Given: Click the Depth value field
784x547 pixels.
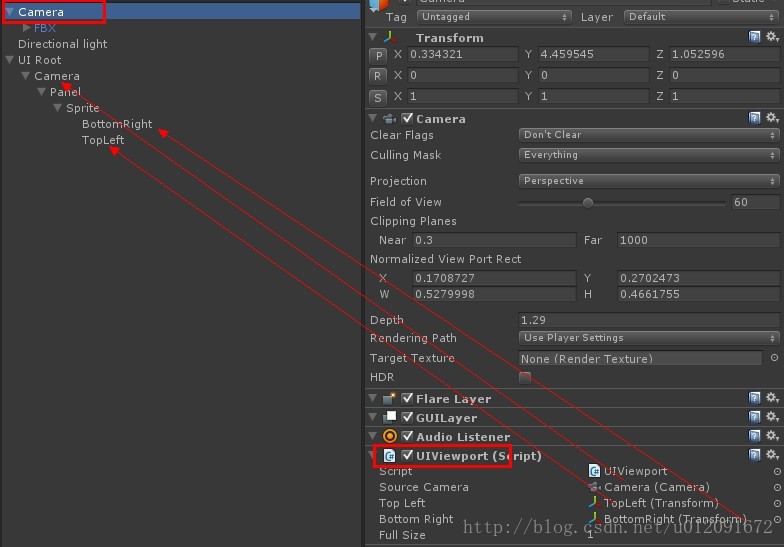Looking at the screenshot, I should click(649, 320).
